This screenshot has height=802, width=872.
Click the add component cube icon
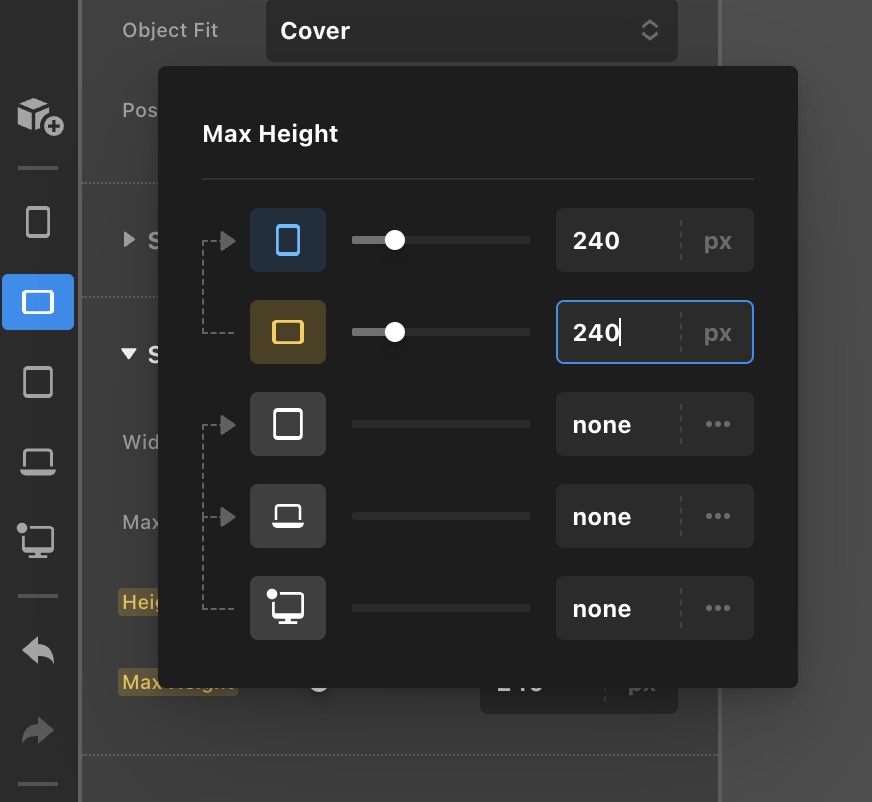pyautogui.click(x=39, y=115)
